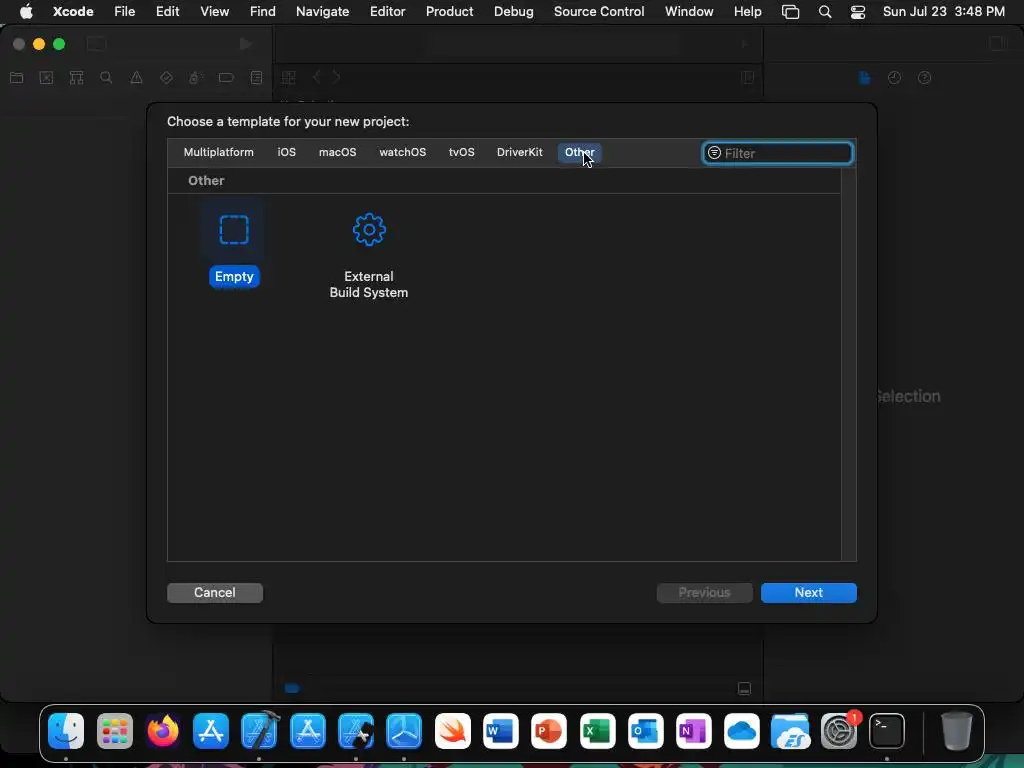Cancel the new project dialog

coord(215,592)
